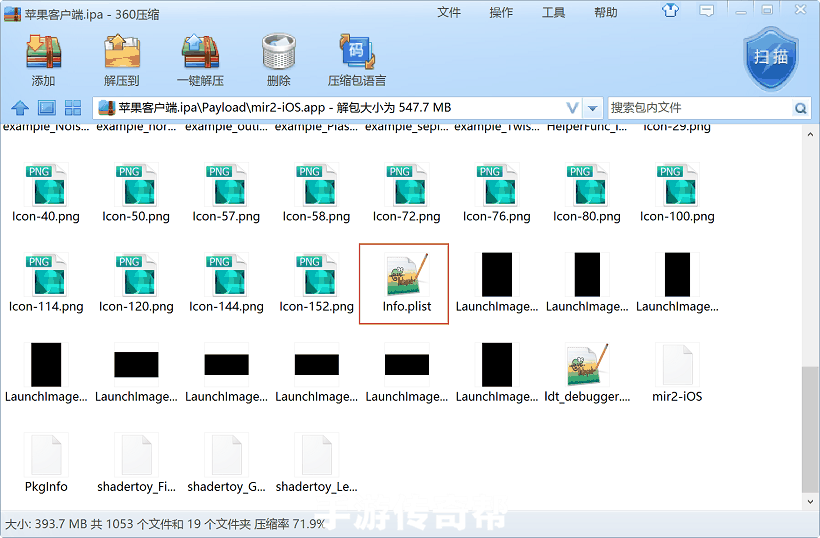Image resolution: width=820 pixels, height=538 pixels.
Task: Switch to the thumbnail grid view icon
Action: (73, 108)
